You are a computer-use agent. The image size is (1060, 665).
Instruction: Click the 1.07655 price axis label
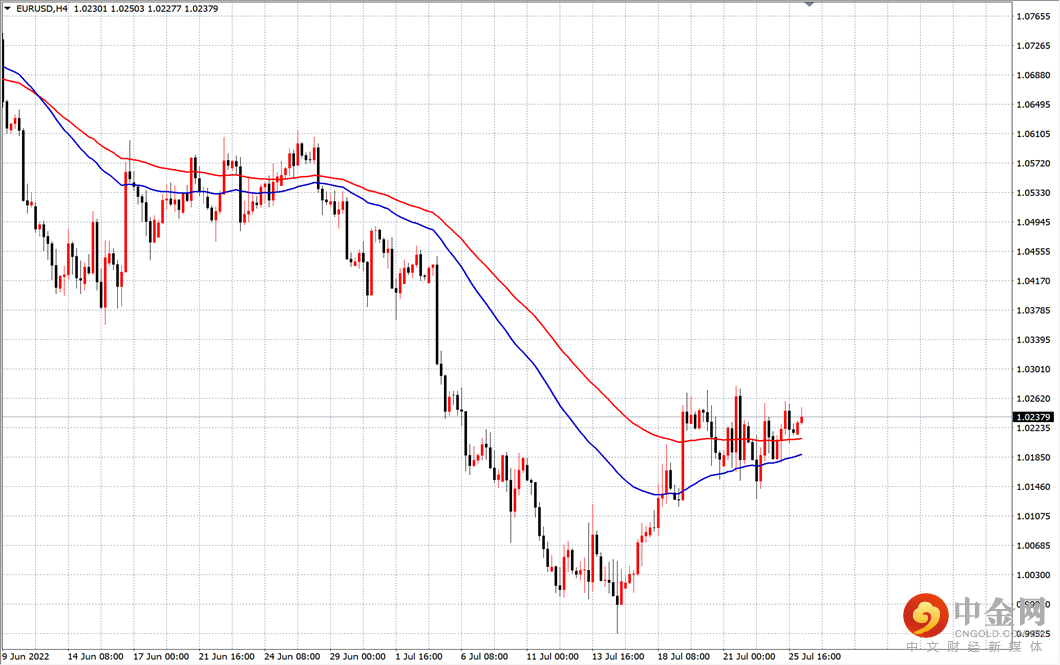coord(1034,16)
